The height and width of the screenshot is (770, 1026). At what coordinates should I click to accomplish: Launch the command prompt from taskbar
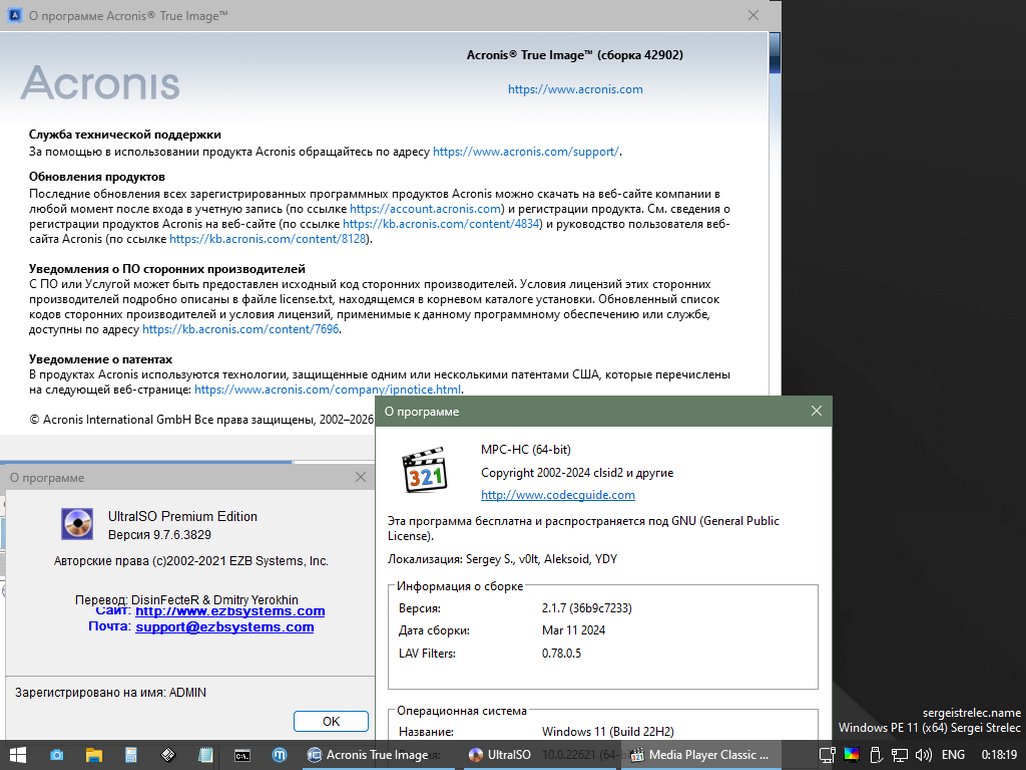[243, 755]
